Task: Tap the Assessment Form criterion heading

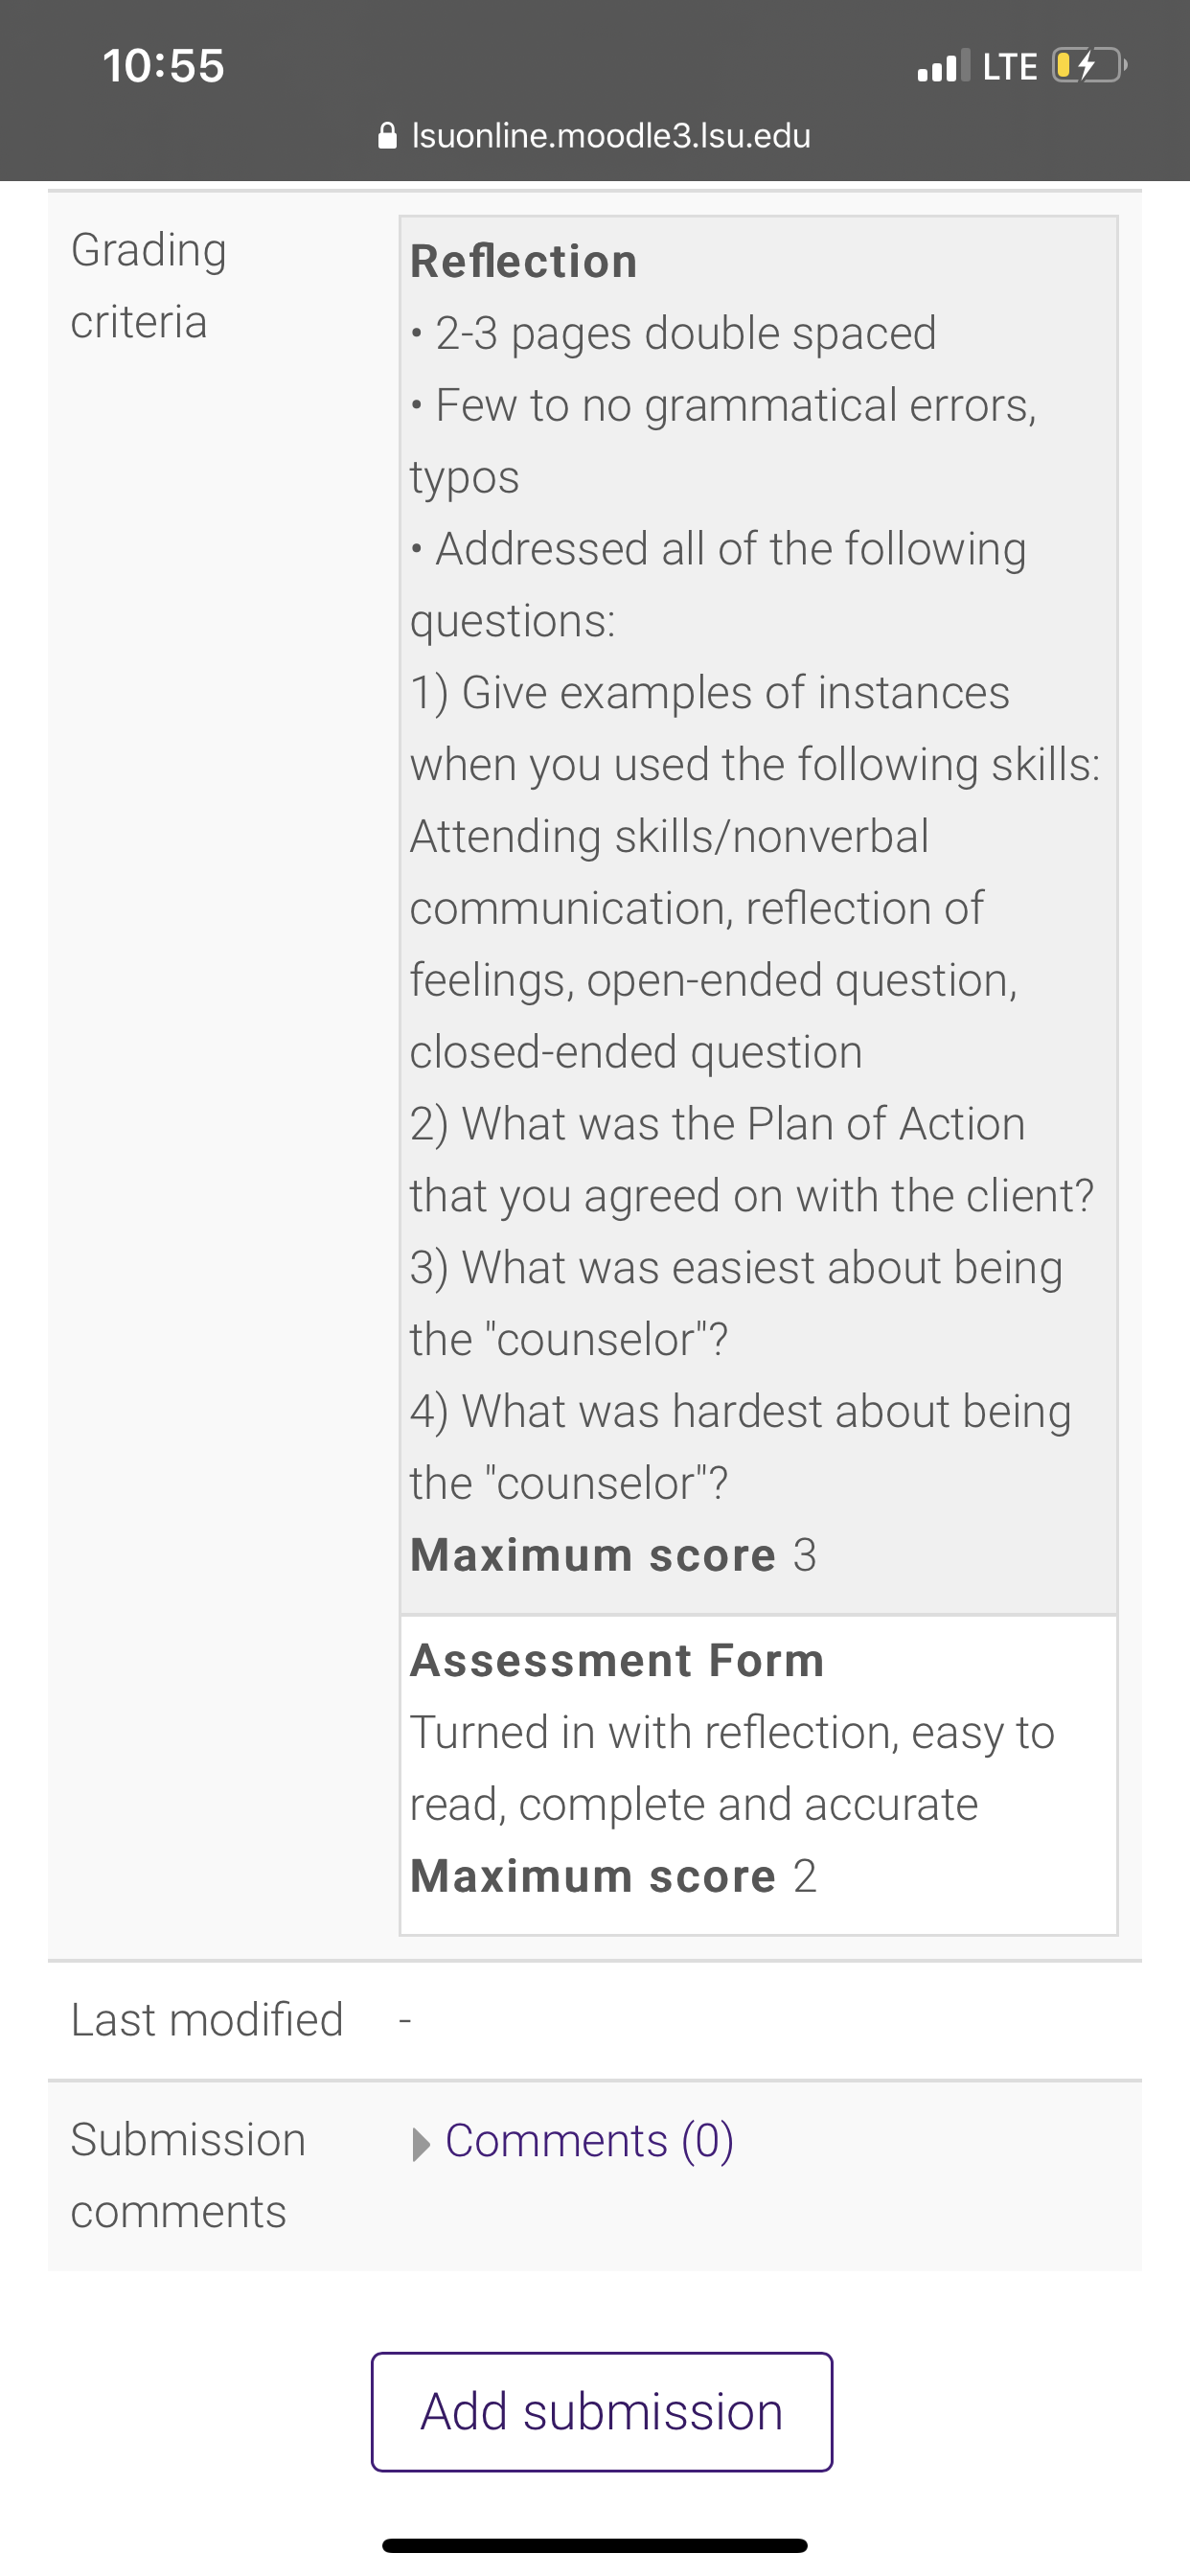Action: click(x=617, y=1661)
